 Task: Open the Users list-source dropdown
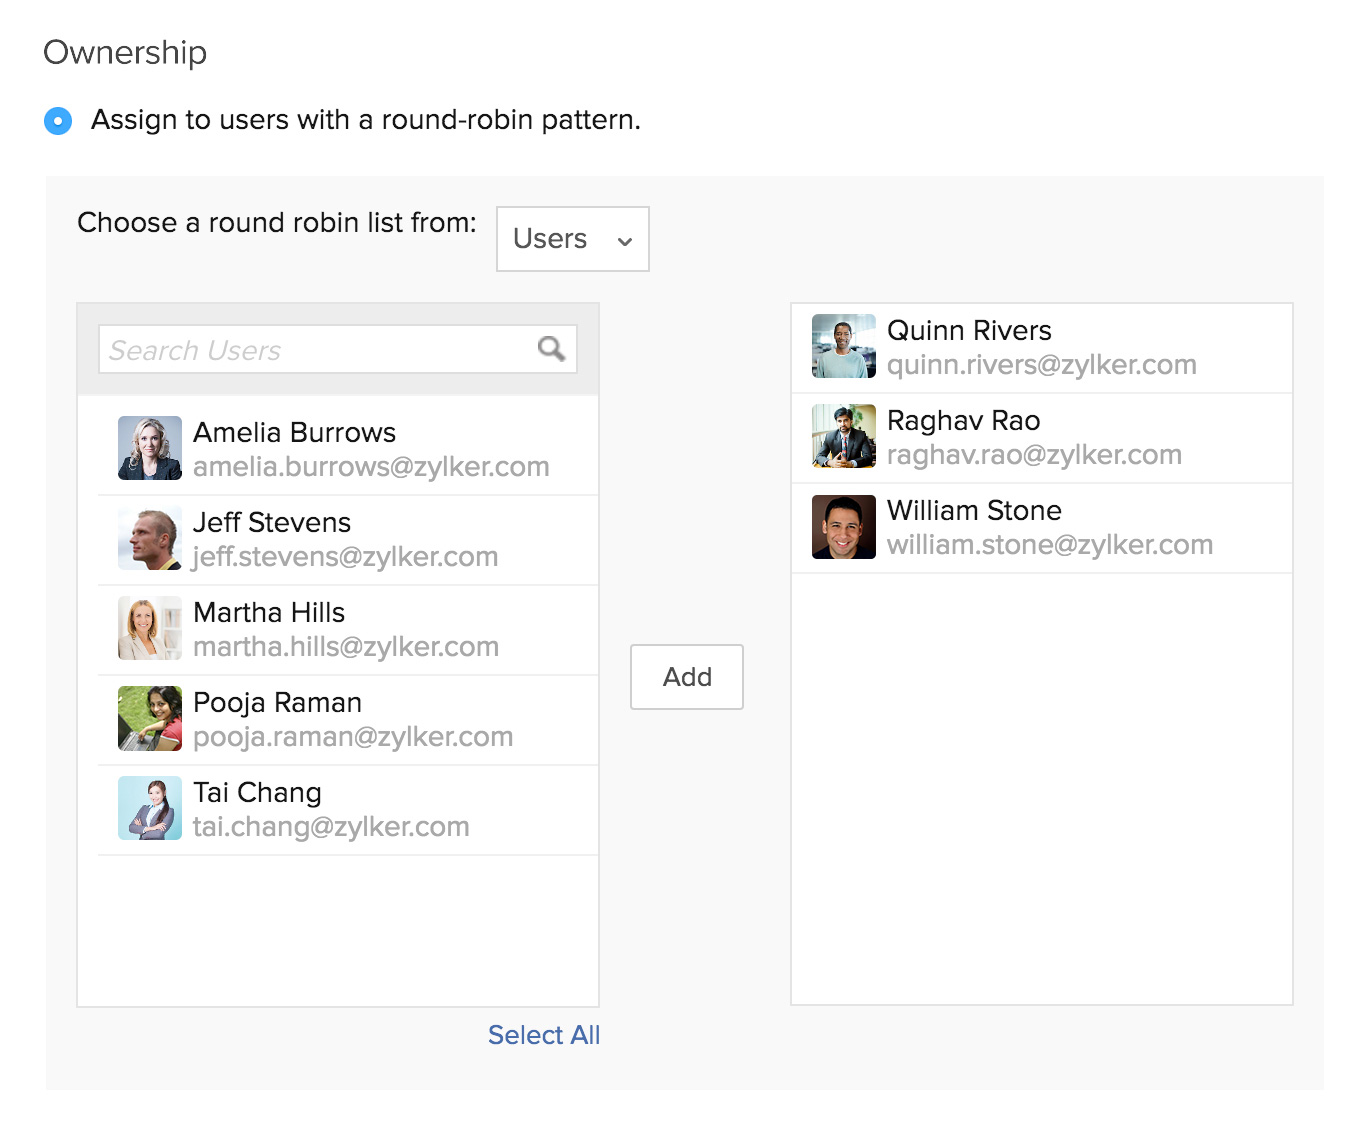pos(572,239)
